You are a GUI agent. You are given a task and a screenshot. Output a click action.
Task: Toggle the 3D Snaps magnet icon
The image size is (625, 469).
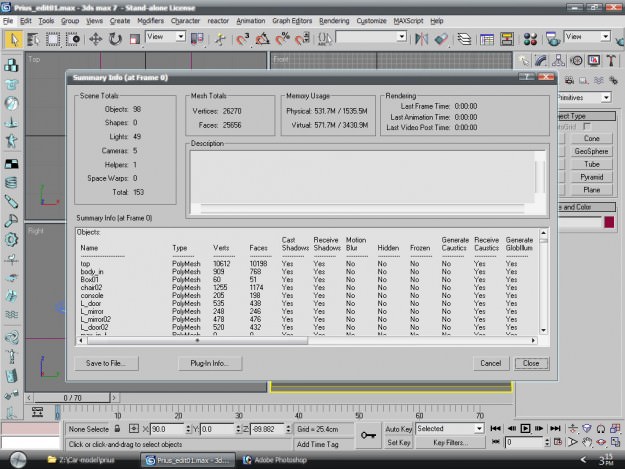point(242,39)
